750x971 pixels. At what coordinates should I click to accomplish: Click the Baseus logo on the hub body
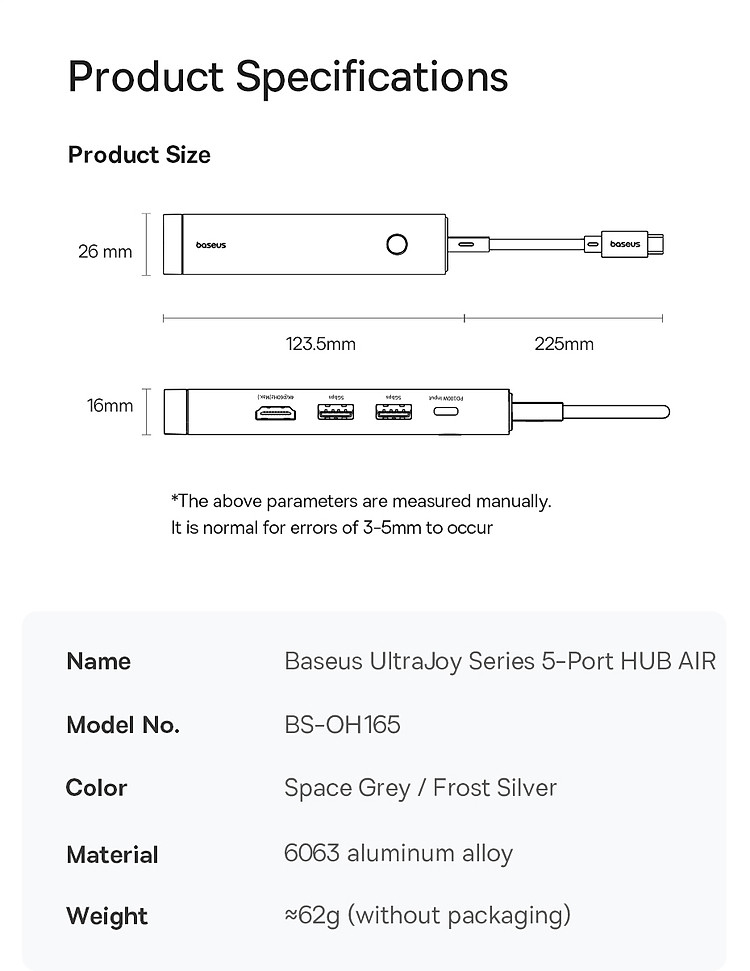click(x=211, y=245)
